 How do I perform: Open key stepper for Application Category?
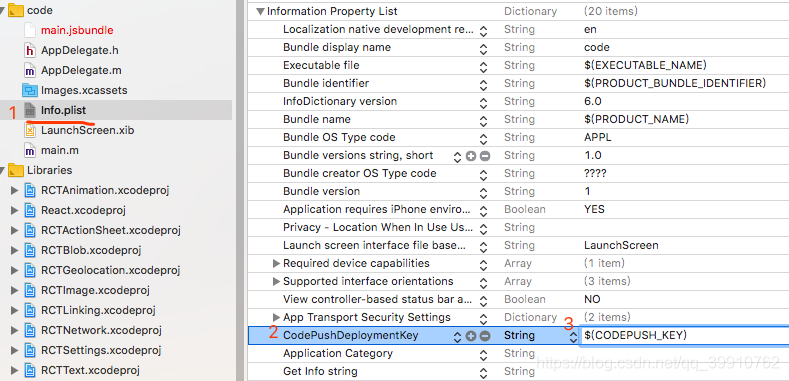point(483,355)
